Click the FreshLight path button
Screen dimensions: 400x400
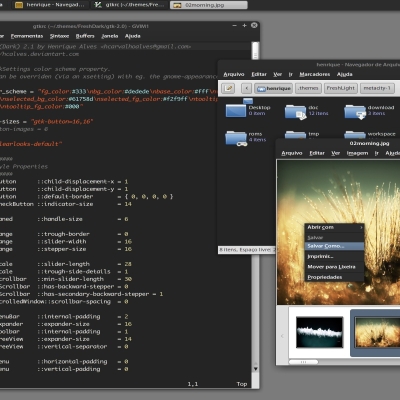click(341, 88)
